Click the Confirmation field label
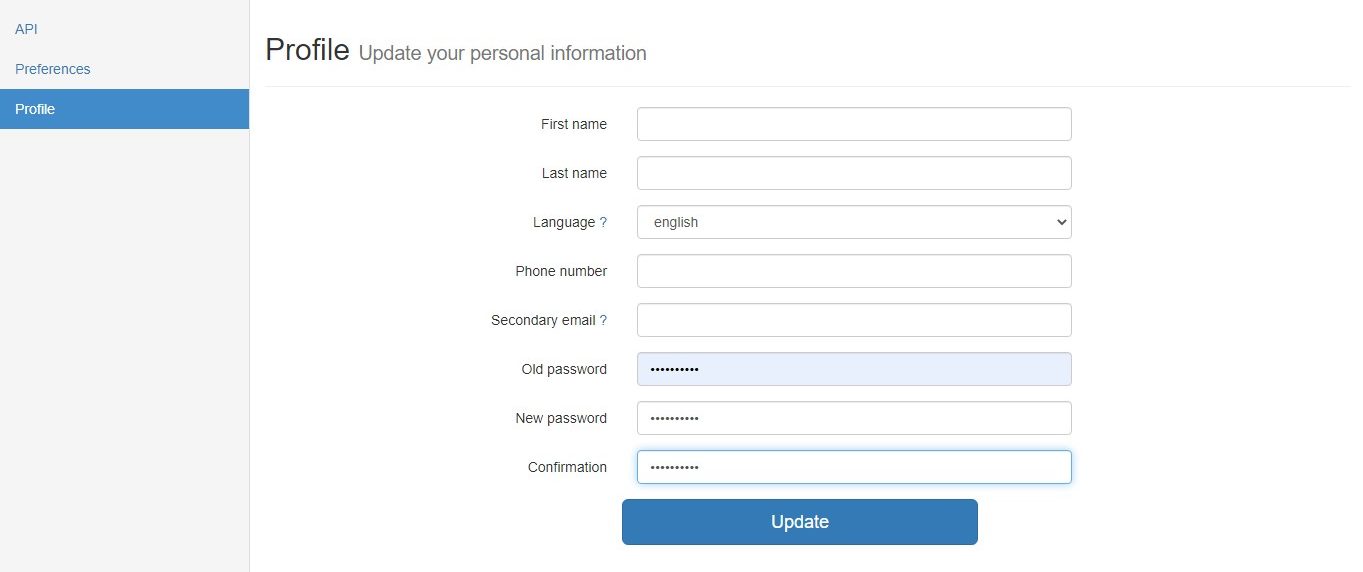 tap(566, 467)
